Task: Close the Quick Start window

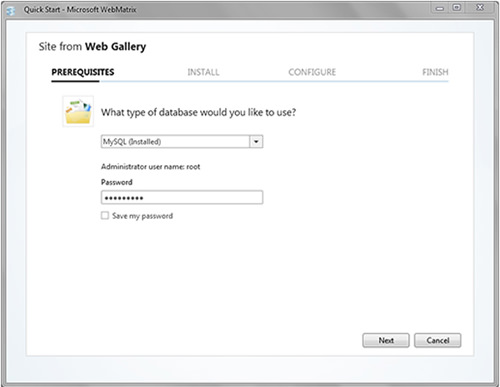Action: (480, 8)
